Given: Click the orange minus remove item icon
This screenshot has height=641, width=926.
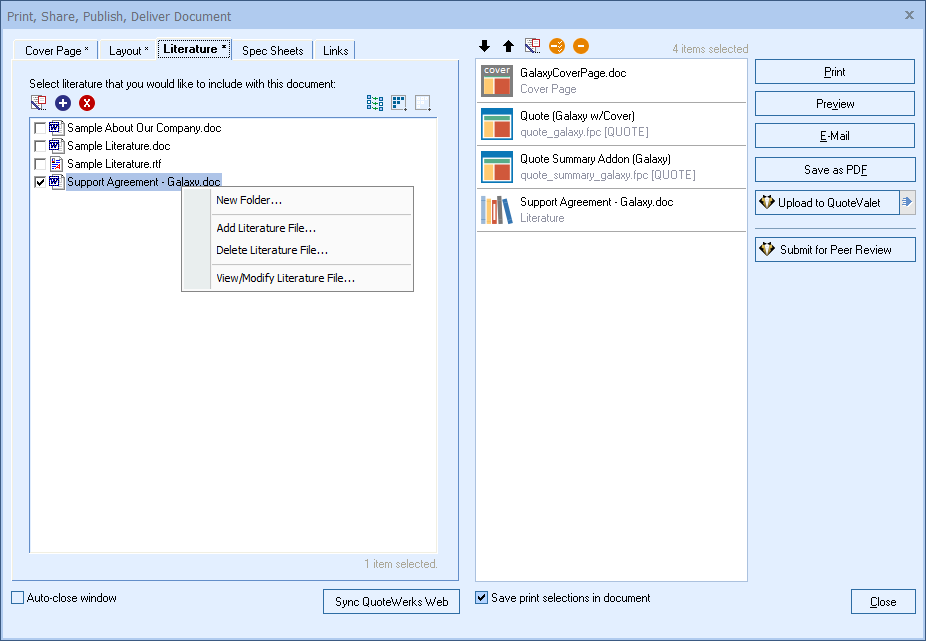Looking at the screenshot, I should point(581,46).
